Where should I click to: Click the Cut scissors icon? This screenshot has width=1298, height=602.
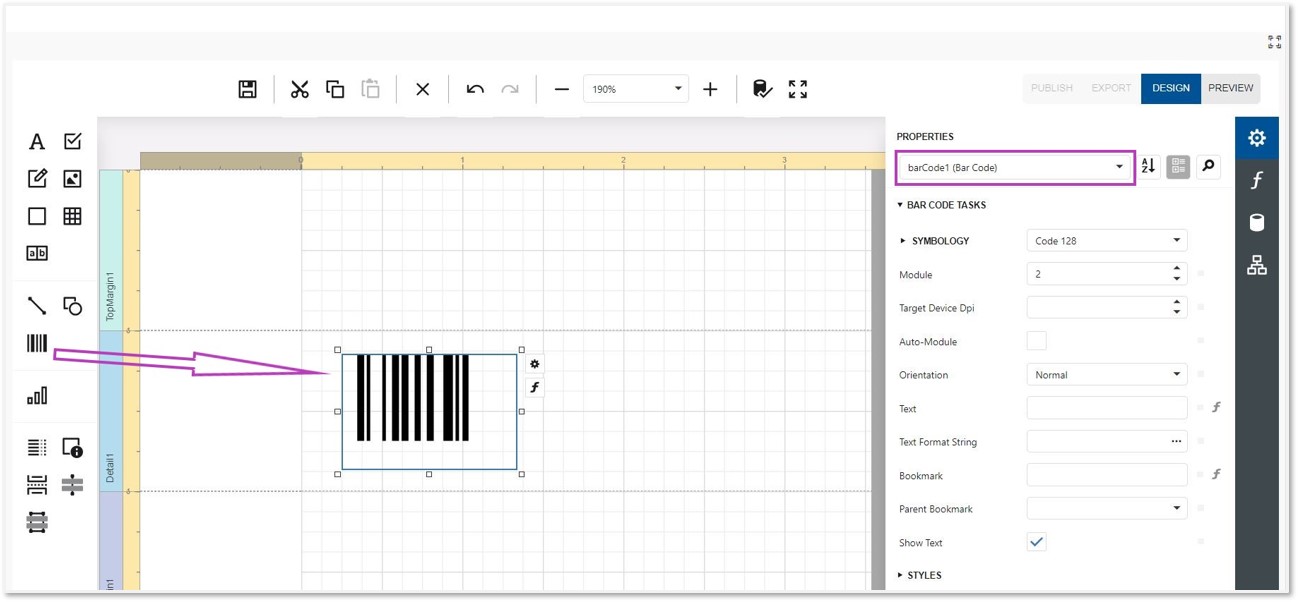[x=299, y=89]
